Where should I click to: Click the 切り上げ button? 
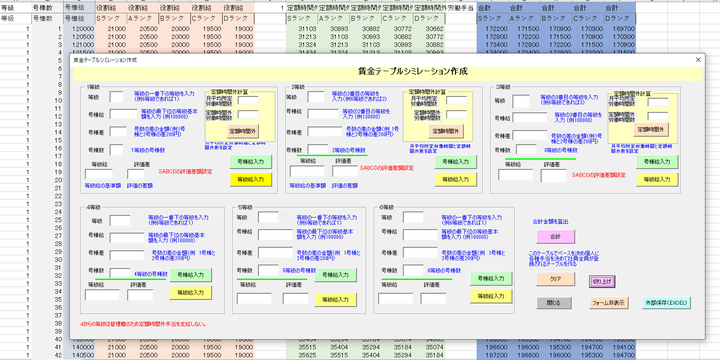[x=602, y=281]
